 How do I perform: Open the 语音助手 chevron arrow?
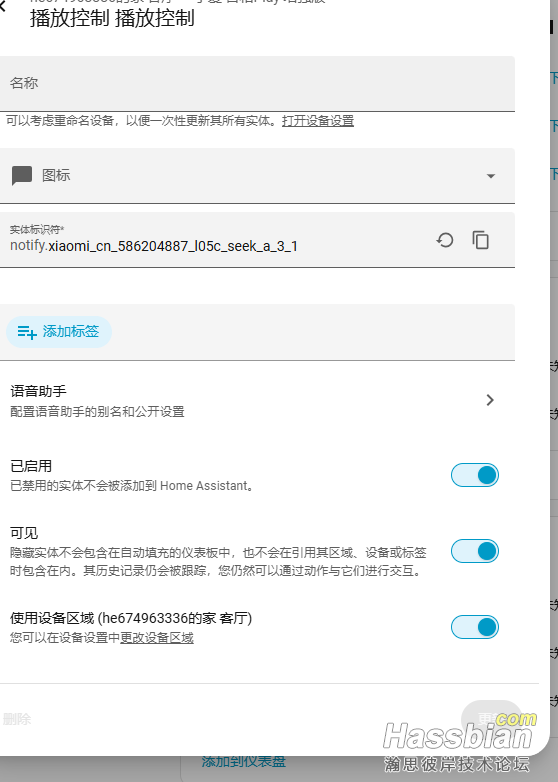click(490, 400)
